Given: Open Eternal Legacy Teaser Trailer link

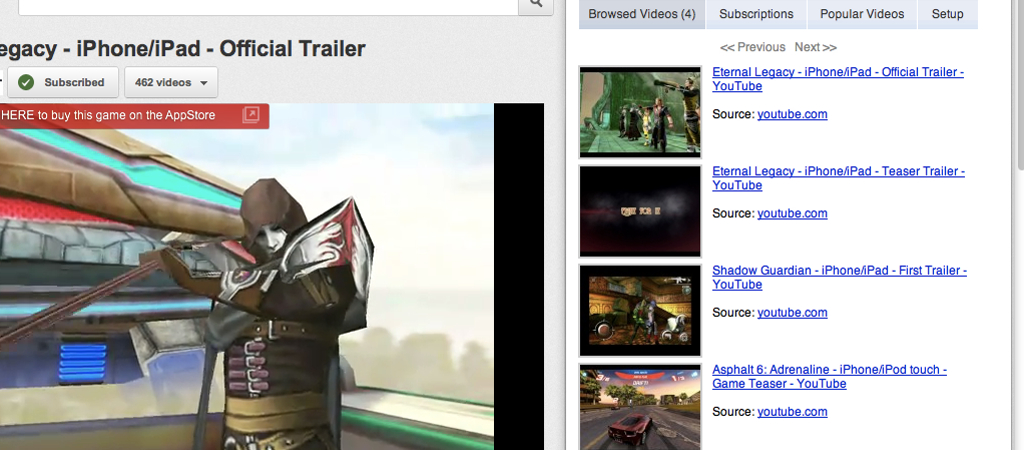Looking at the screenshot, I should tap(839, 178).
